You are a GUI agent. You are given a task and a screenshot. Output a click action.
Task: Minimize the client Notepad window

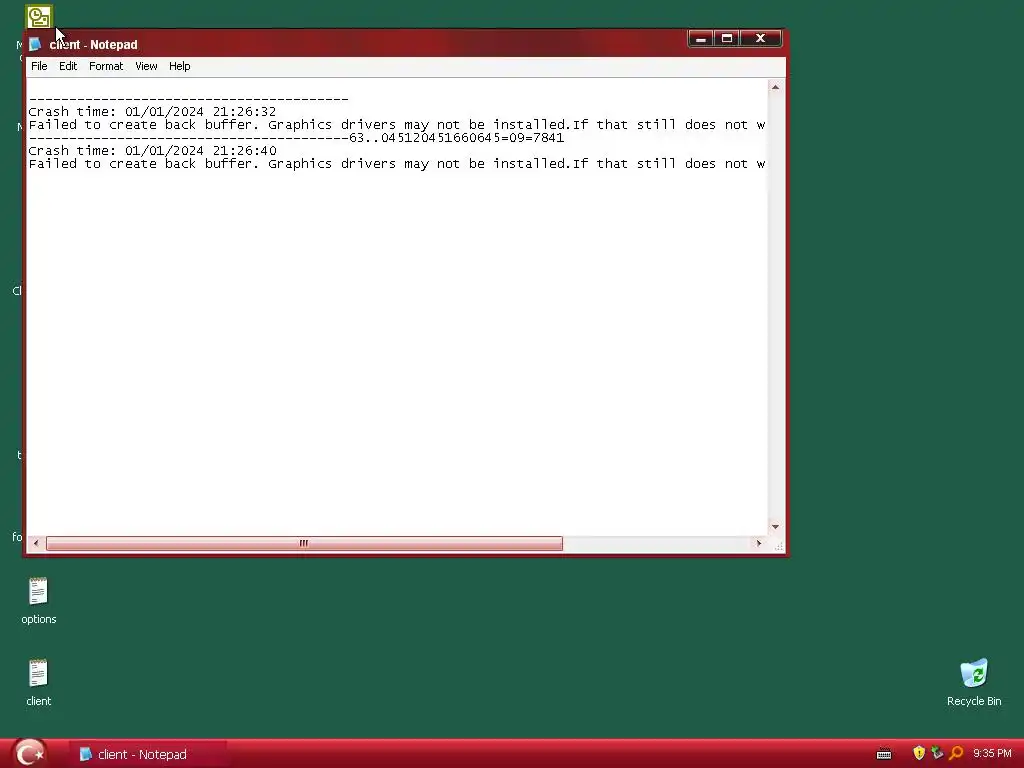pos(701,39)
